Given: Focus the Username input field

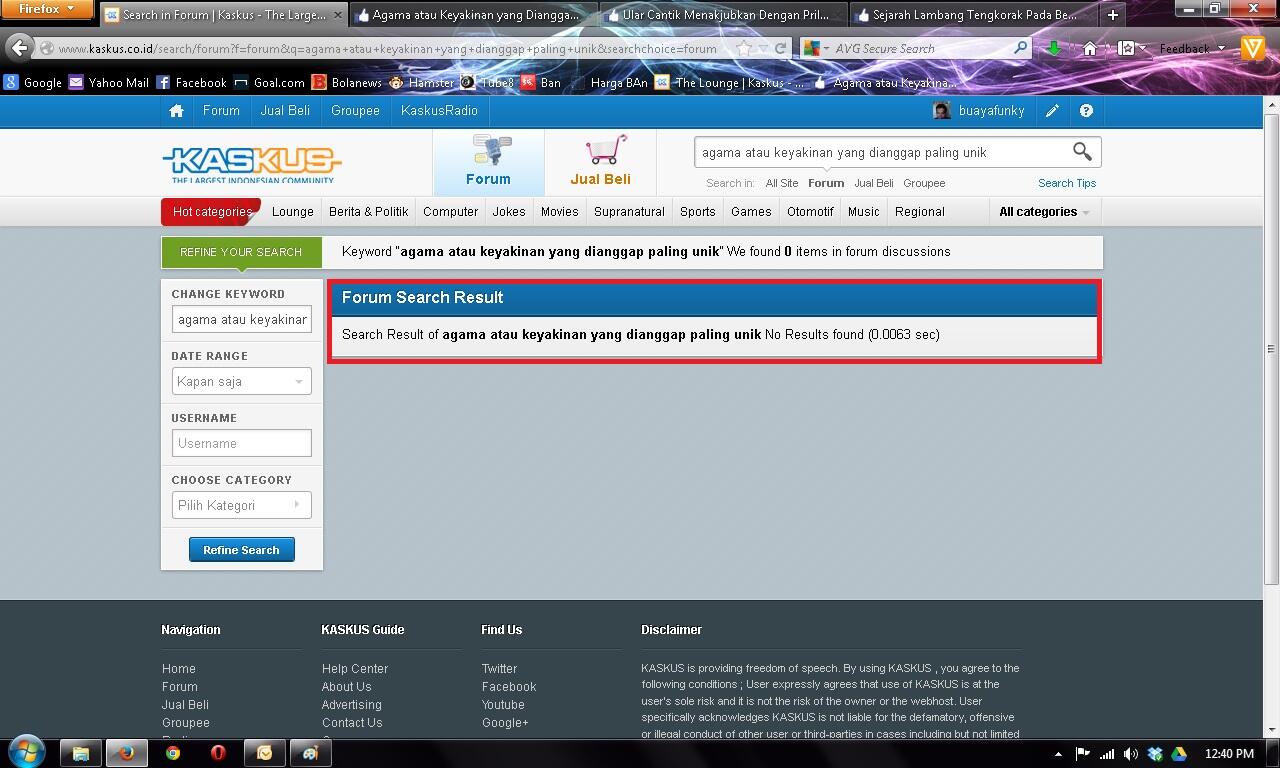Looking at the screenshot, I should [x=241, y=443].
